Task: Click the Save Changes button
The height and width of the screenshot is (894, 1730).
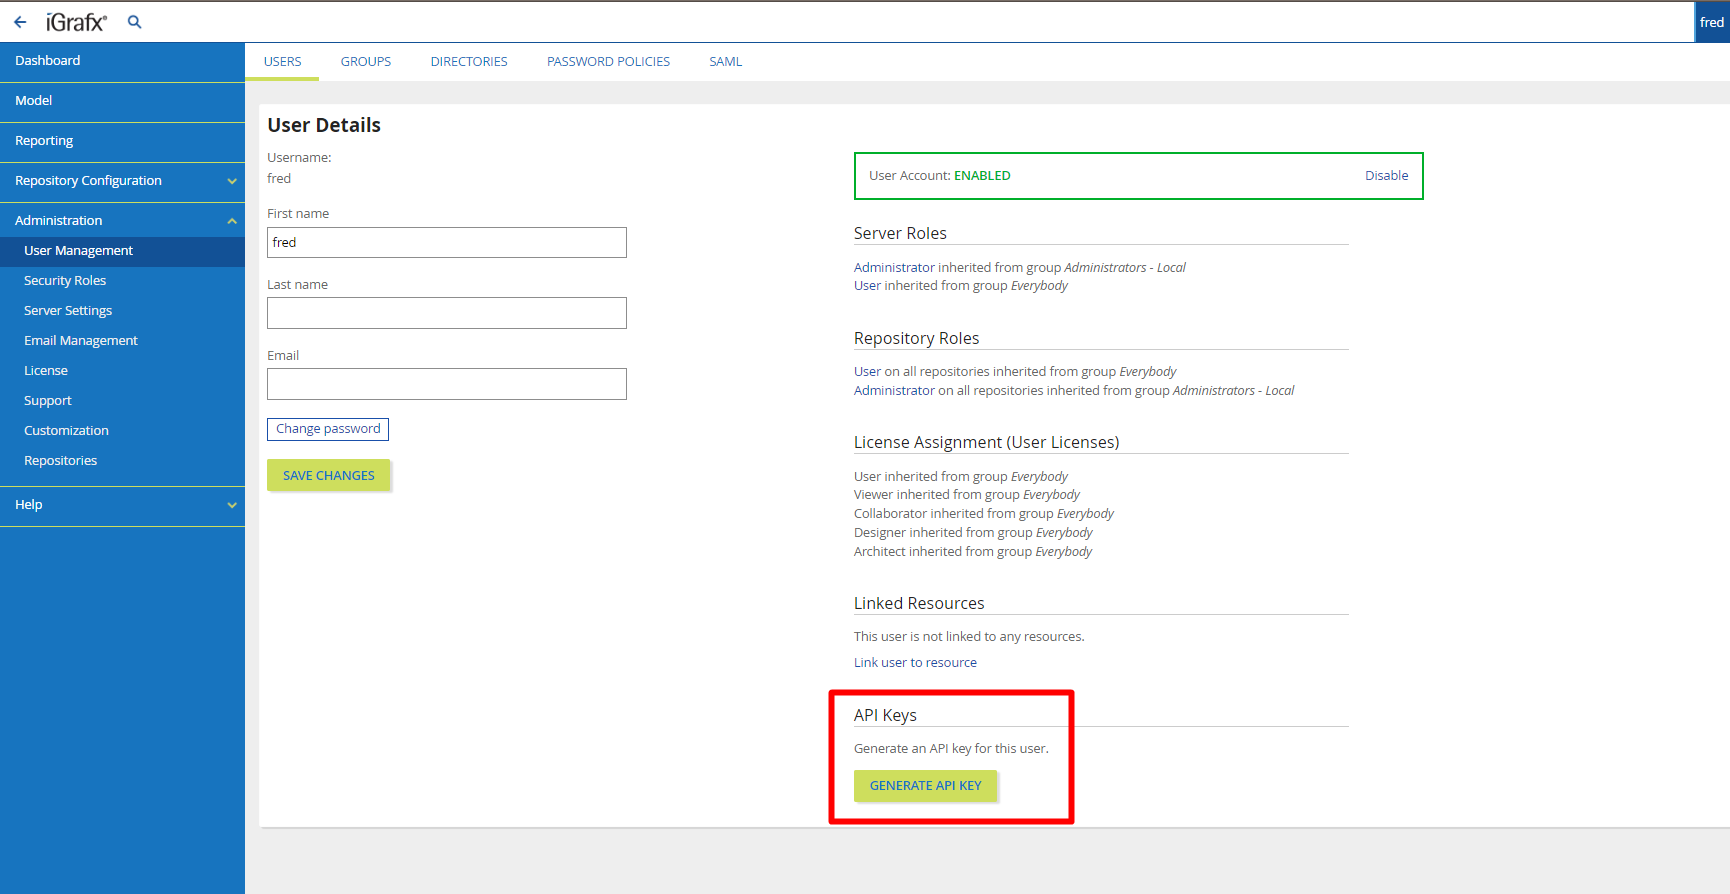Action: click(328, 476)
